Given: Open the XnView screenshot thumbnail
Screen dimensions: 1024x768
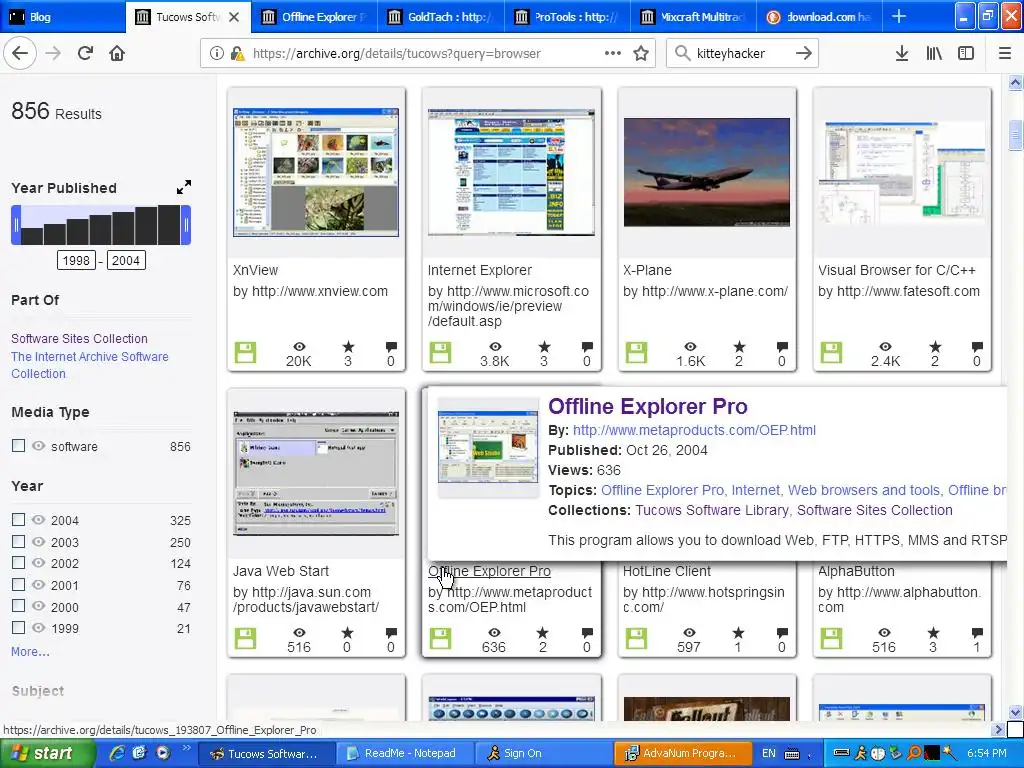Looking at the screenshot, I should pos(316,172).
